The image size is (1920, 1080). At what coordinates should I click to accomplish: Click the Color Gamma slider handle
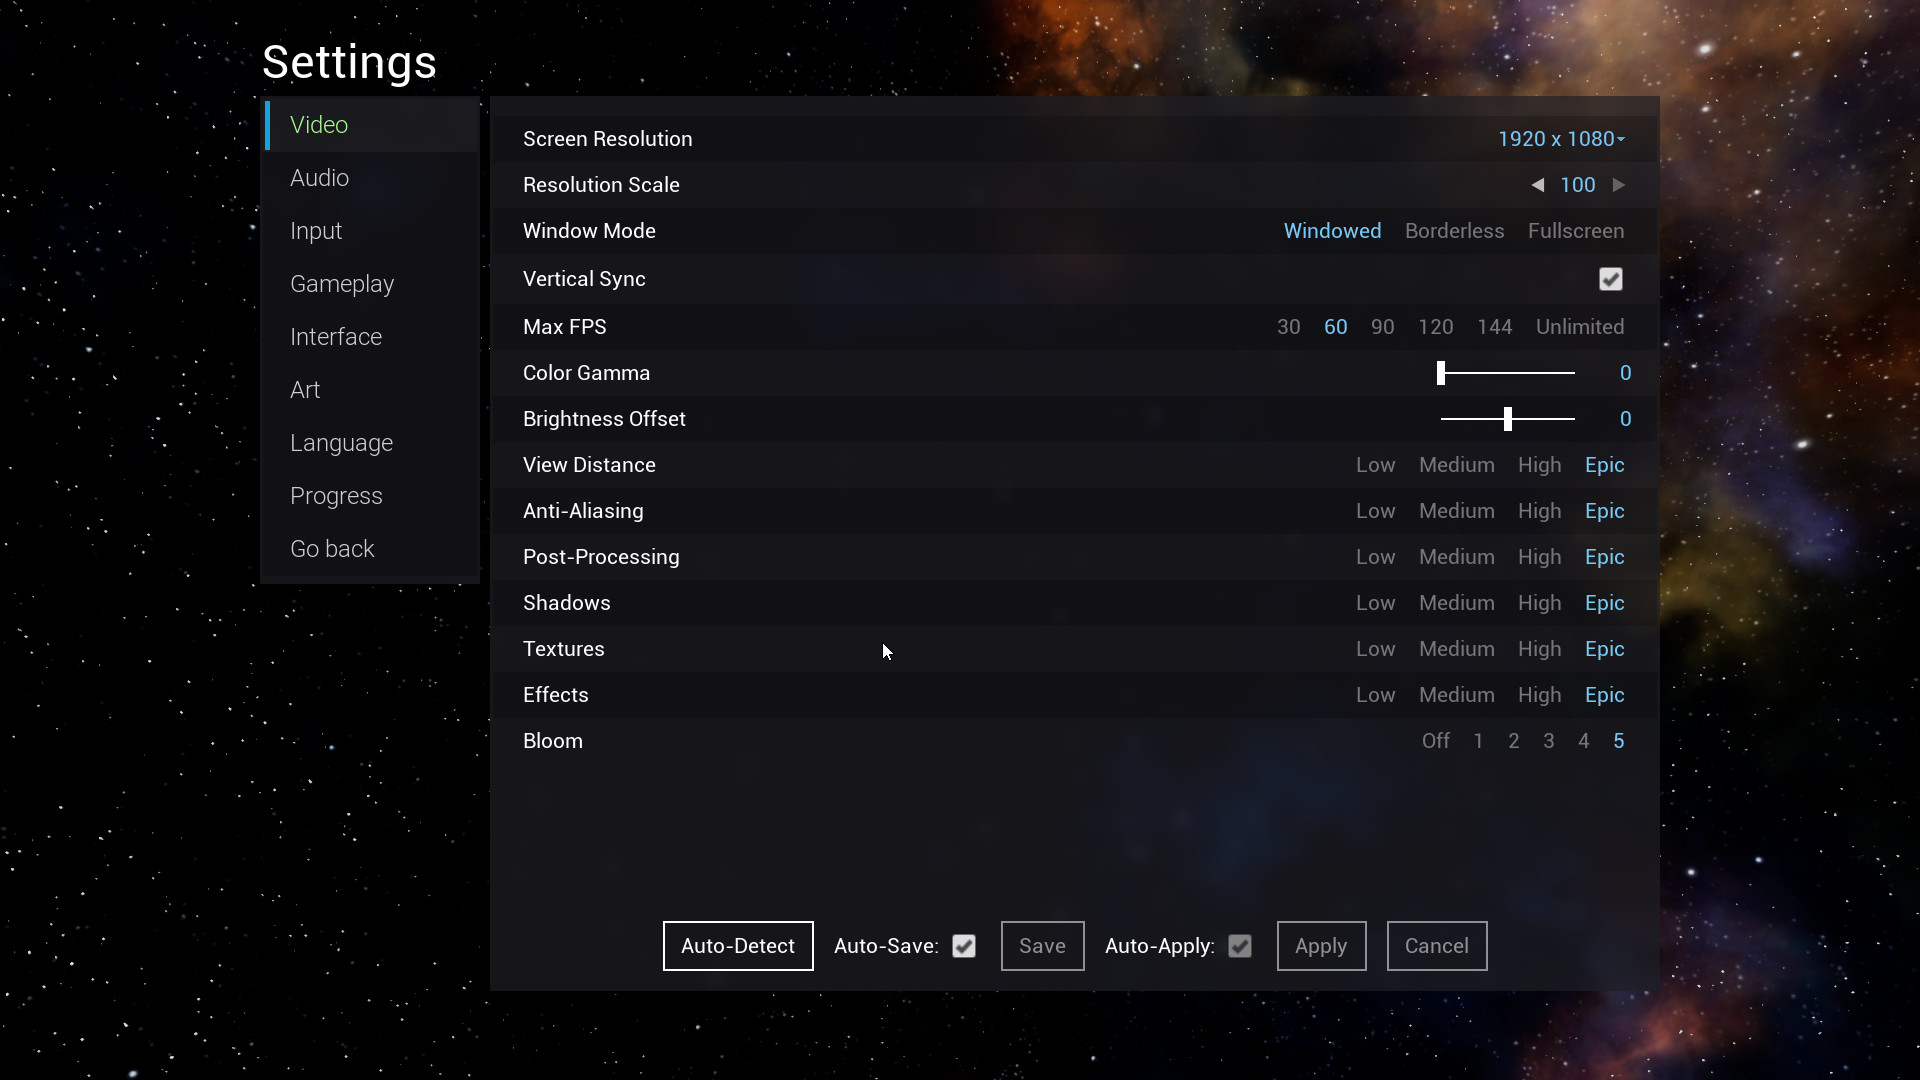point(1441,373)
